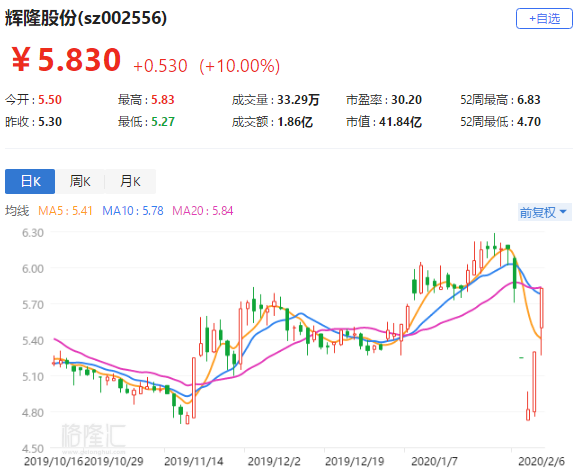Open the 前复权 adjustment dropdown
The height and width of the screenshot is (471, 585).
point(544,212)
